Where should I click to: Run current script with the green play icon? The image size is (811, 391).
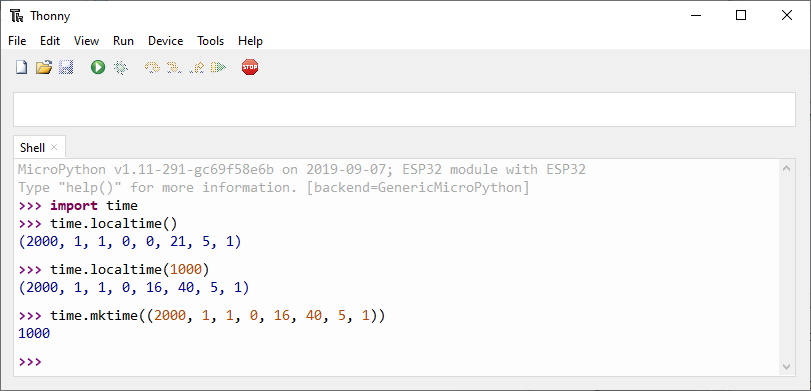[x=98, y=67]
